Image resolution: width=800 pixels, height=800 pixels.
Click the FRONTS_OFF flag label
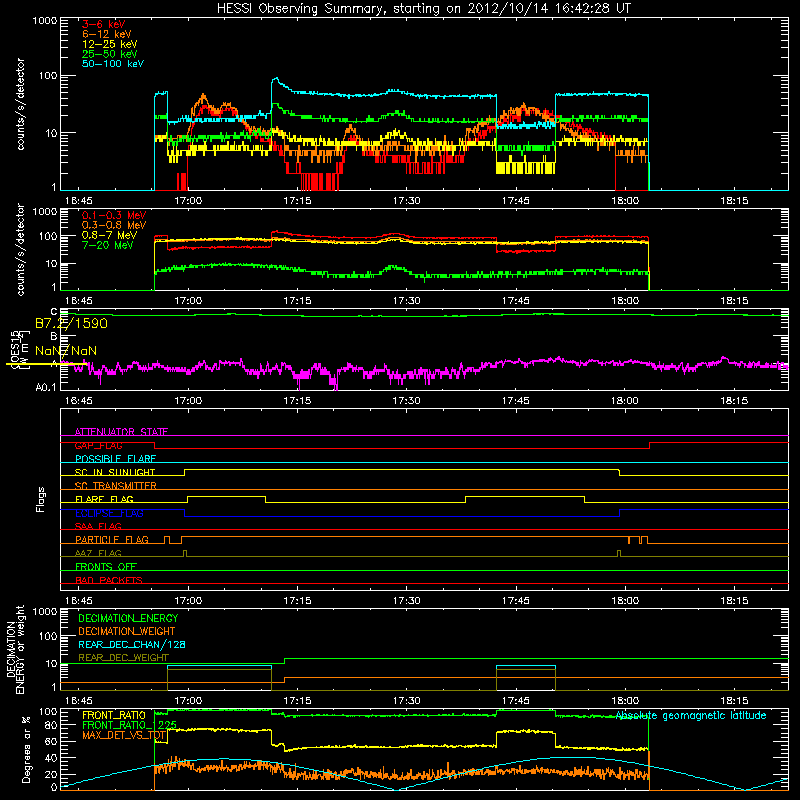[106, 567]
